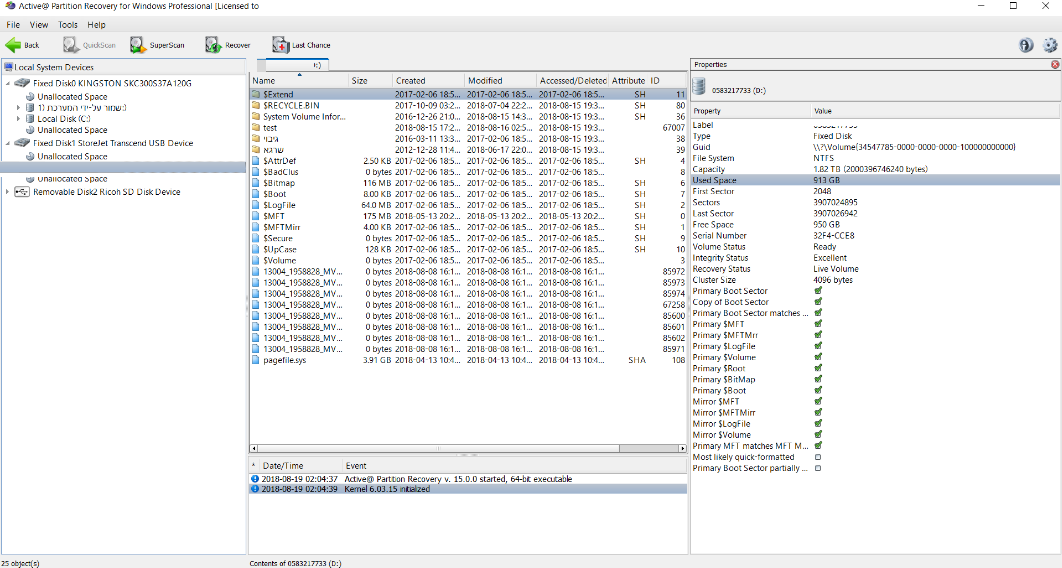Select the $Extend folder row
This screenshot has width=1062, height=568.
[x=468, y=94]
